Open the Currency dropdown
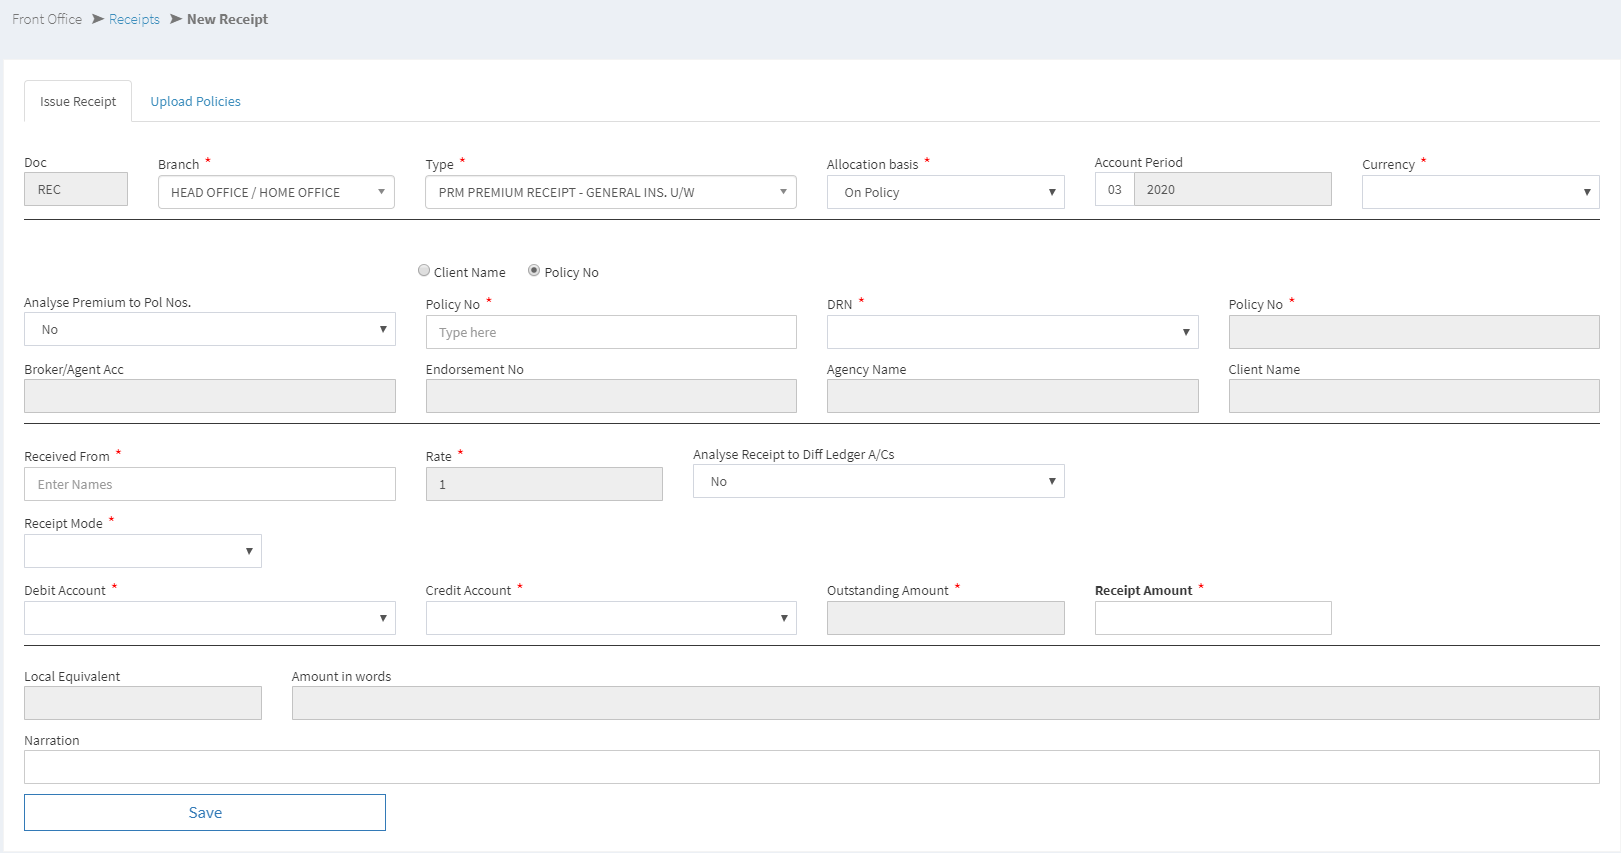1621x853 pixels. tap(1480, 192)
